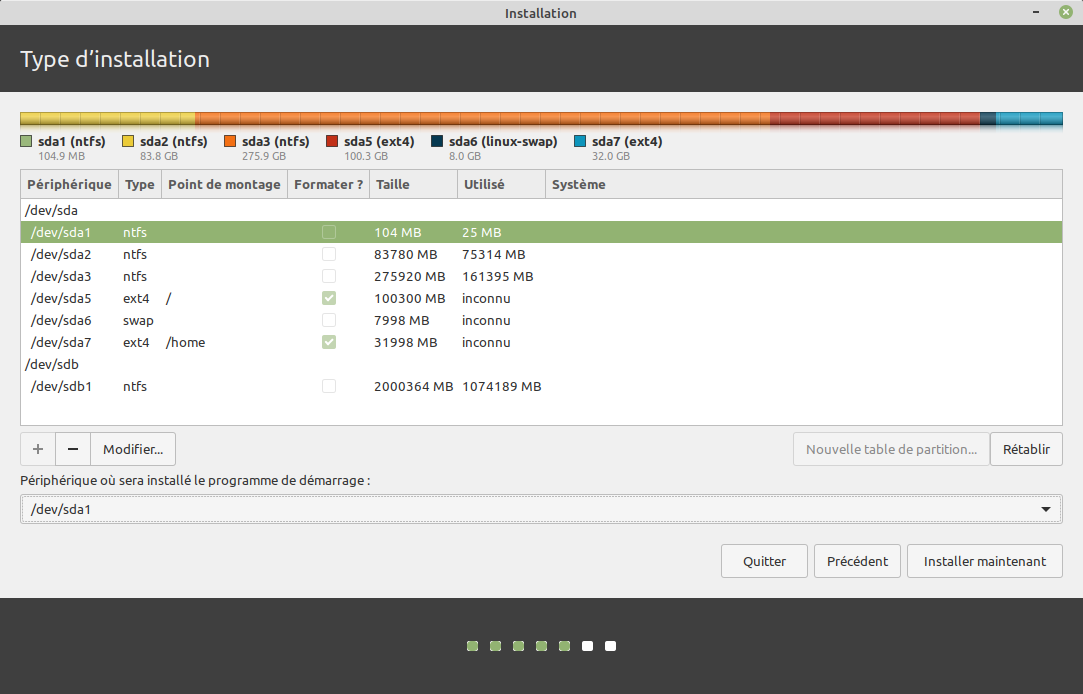Click the Installer maintenant button
The image size is (1083, 694).
(985, 561)
